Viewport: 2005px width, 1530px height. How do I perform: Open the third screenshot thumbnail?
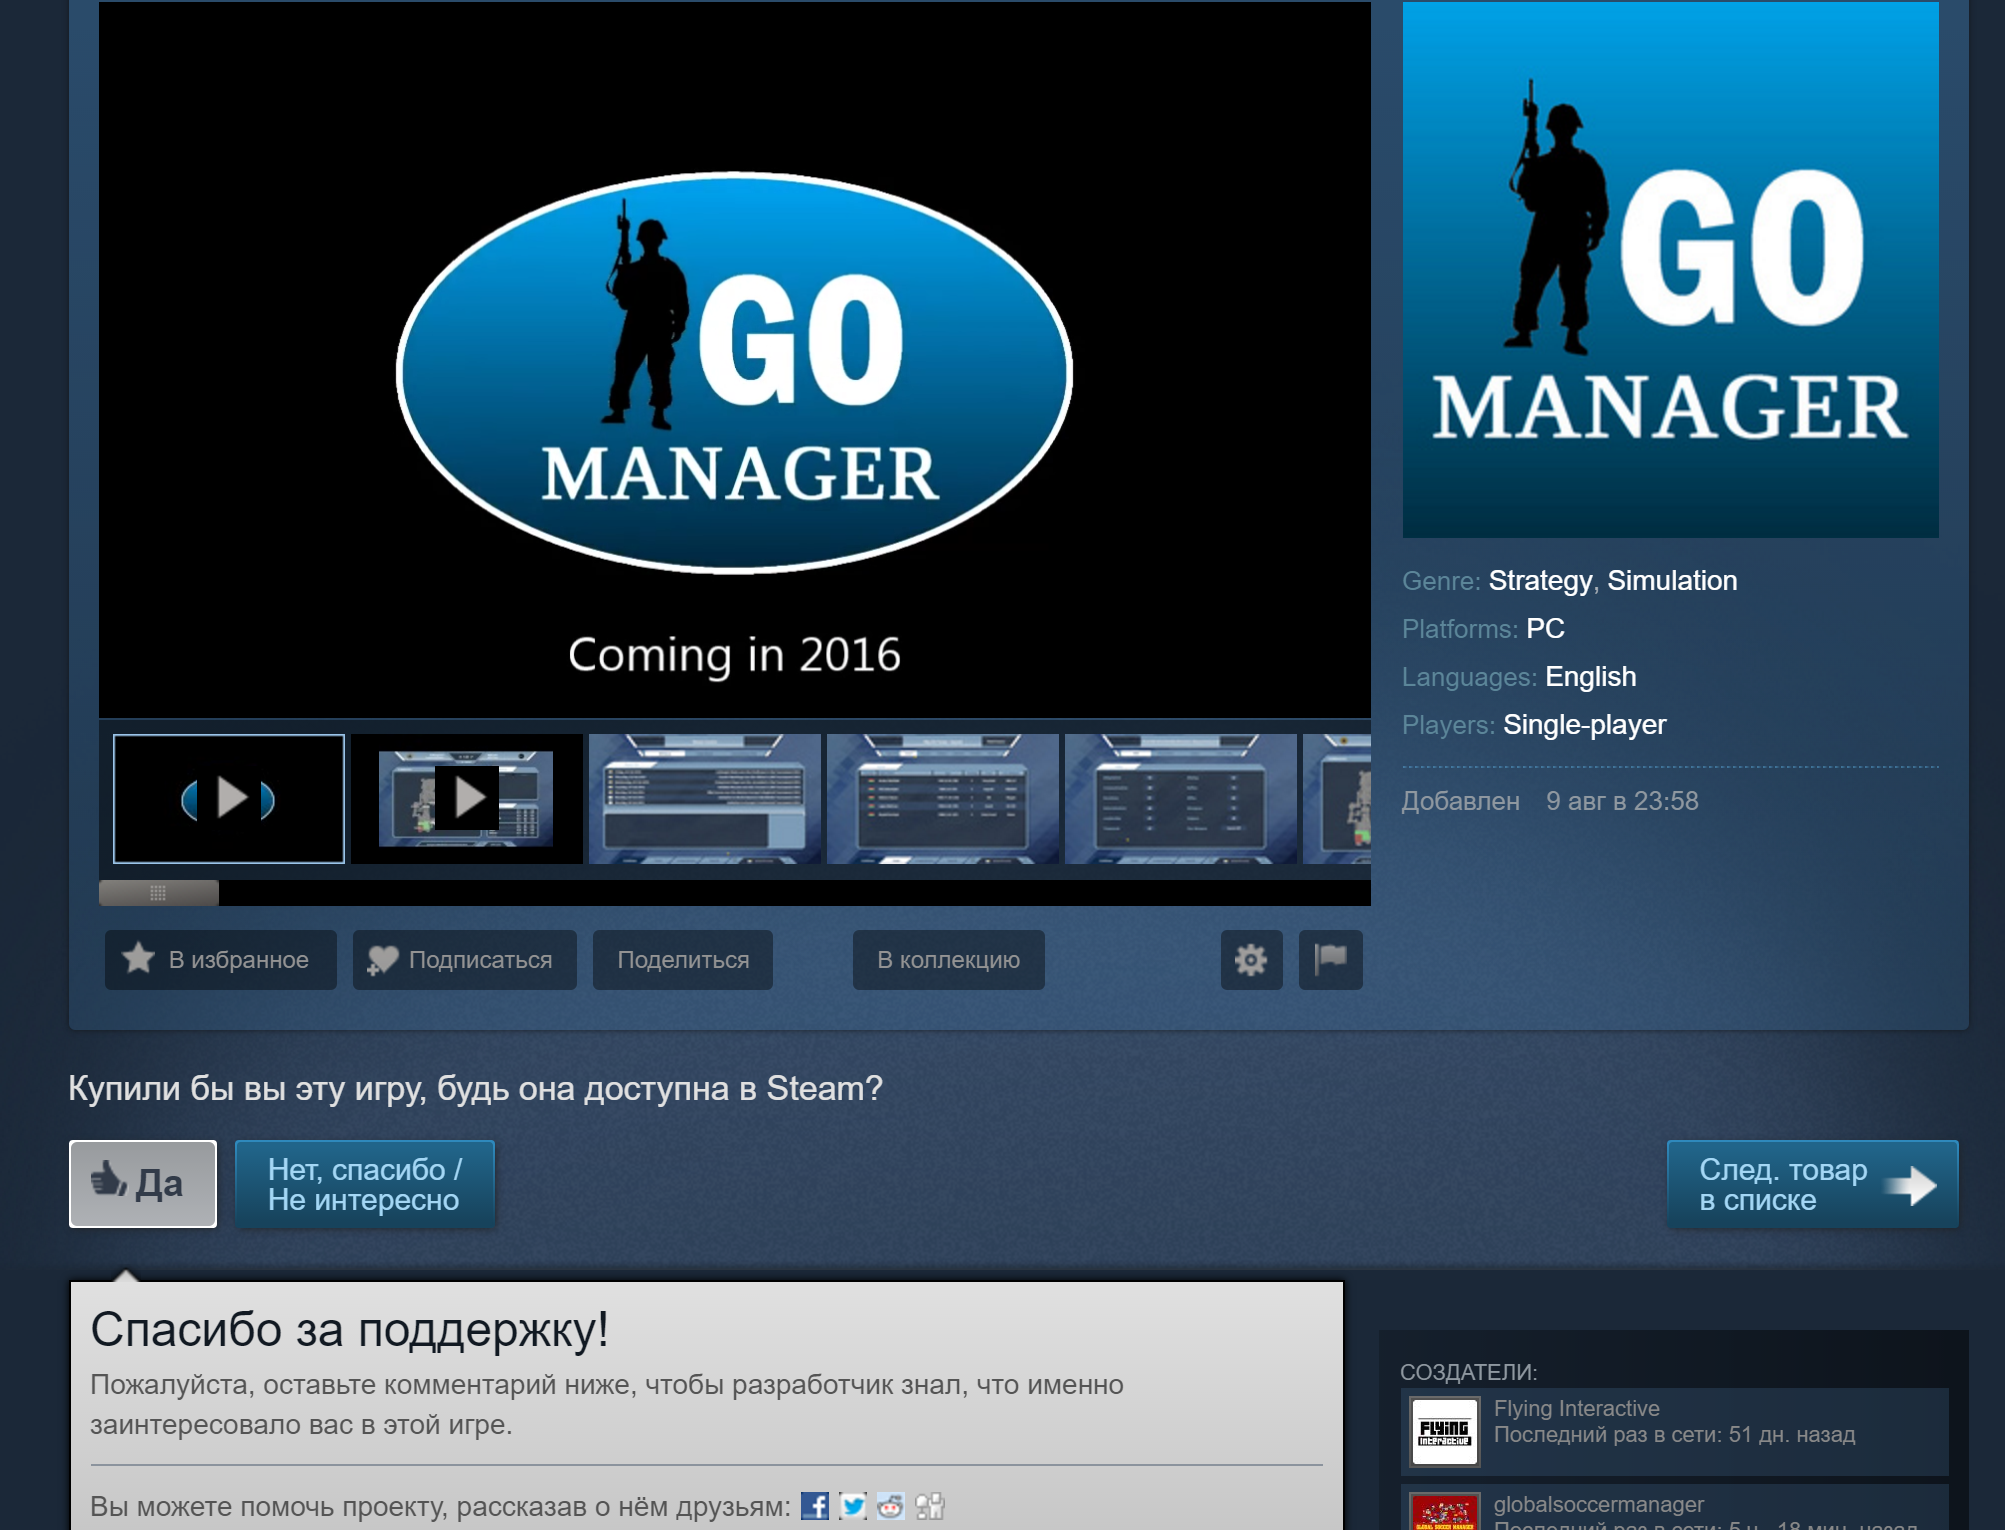(x=705, y=799)
